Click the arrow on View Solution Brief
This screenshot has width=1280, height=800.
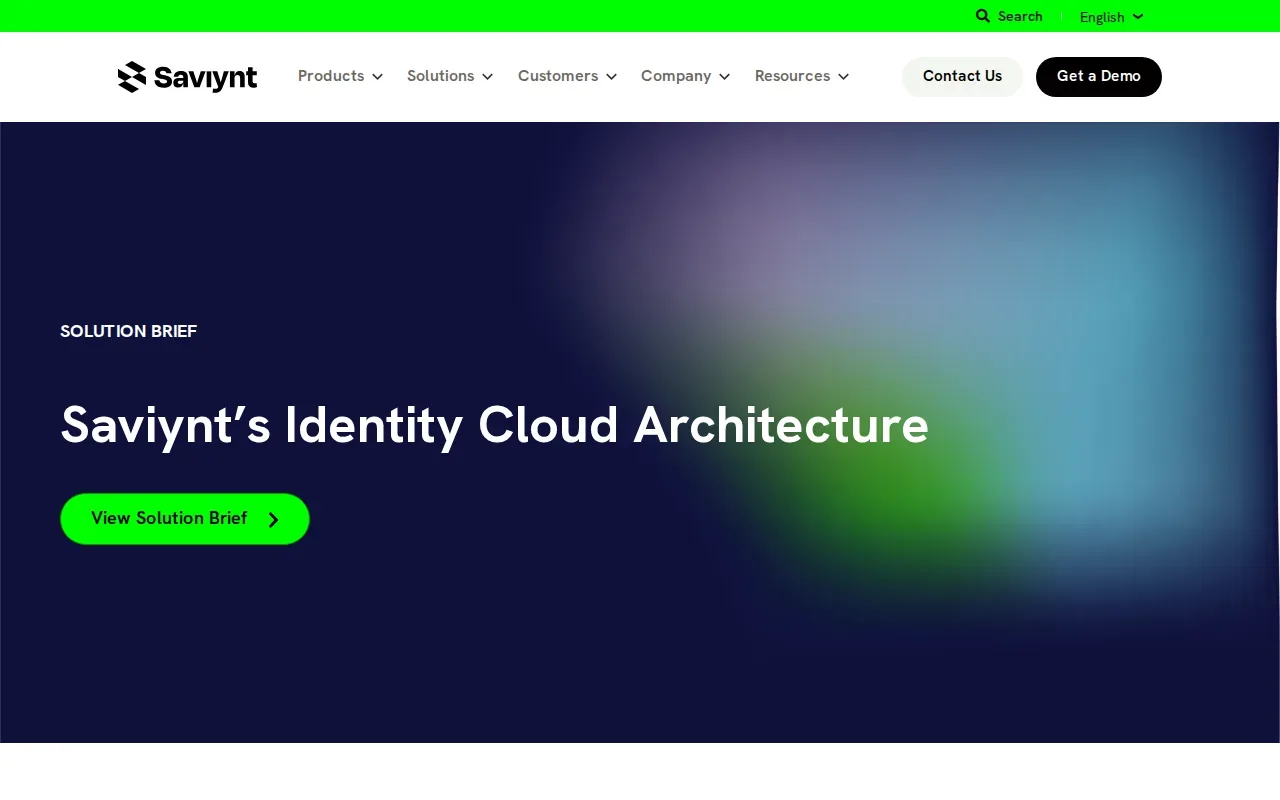(x=273, y=520)
